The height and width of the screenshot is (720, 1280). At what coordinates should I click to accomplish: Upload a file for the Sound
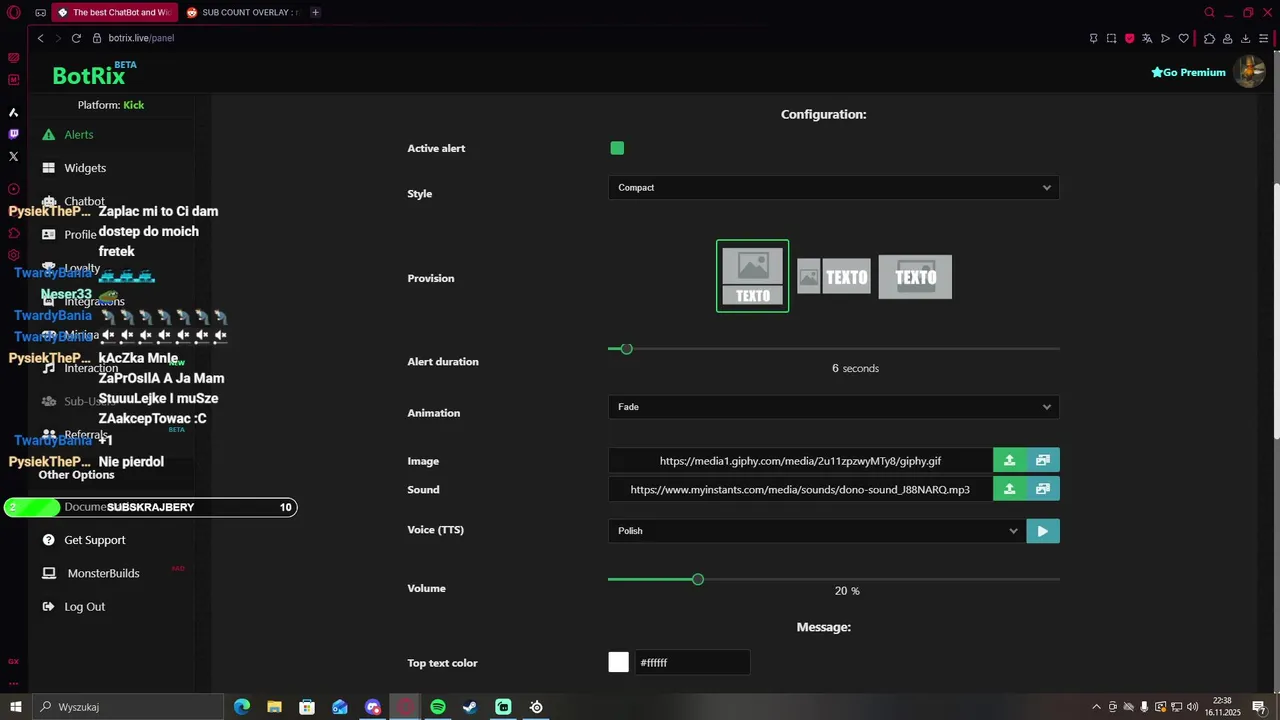pyautogui.click(x=1010, y=490)
